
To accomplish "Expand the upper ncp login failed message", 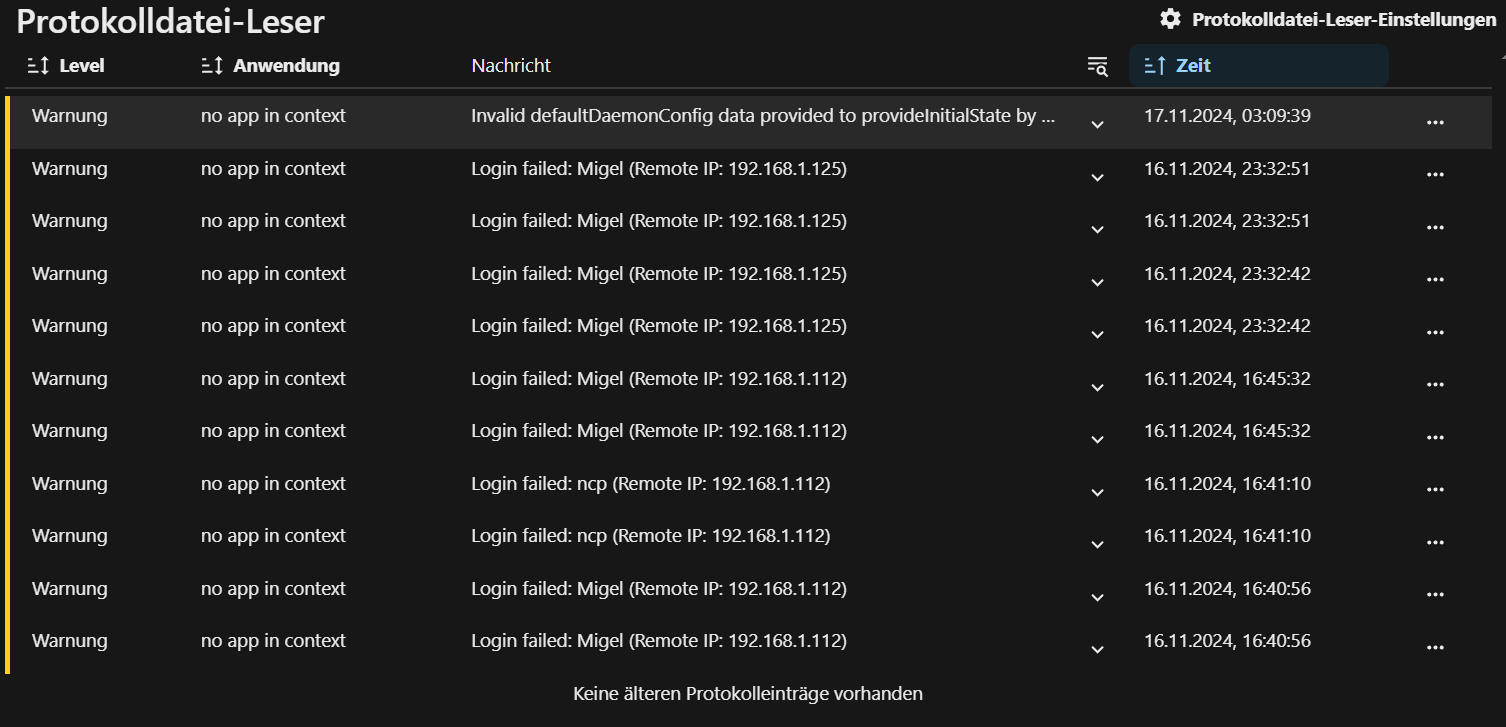I will tap(1097, 493).
